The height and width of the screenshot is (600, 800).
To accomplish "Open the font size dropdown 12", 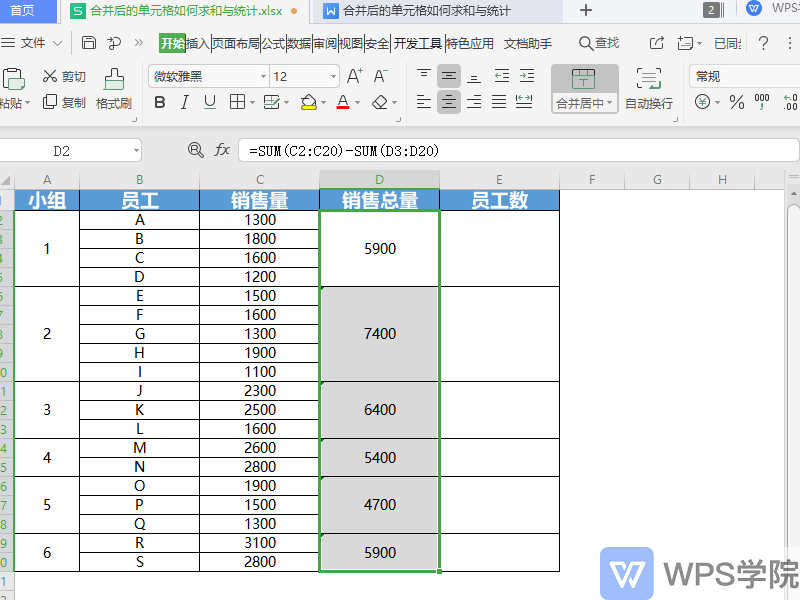I will point(333,77).
